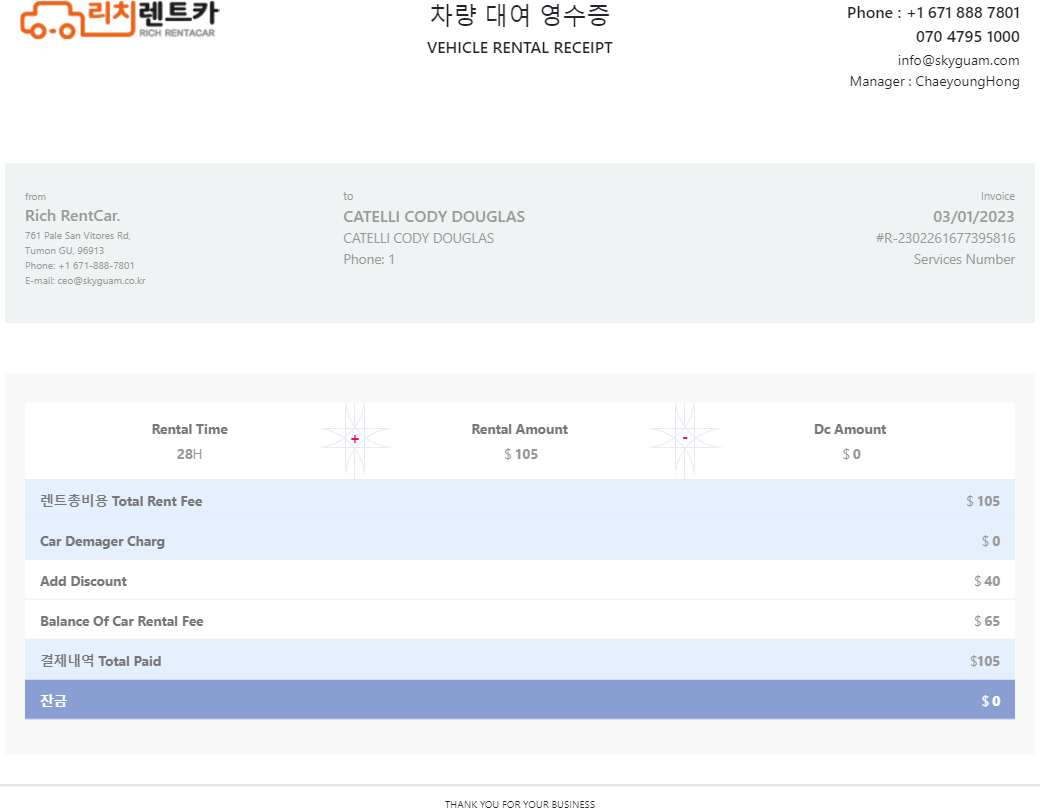Click the 'to' label
This screenshot has width=1040, height=811.
[348, 196]
